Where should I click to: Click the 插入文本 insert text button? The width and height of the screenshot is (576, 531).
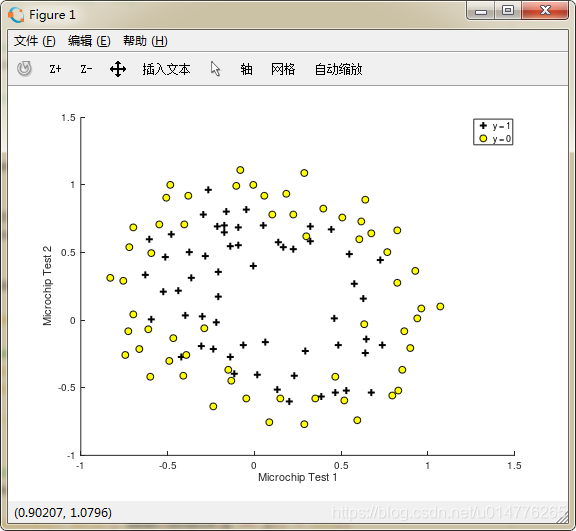tap(166, 69)
